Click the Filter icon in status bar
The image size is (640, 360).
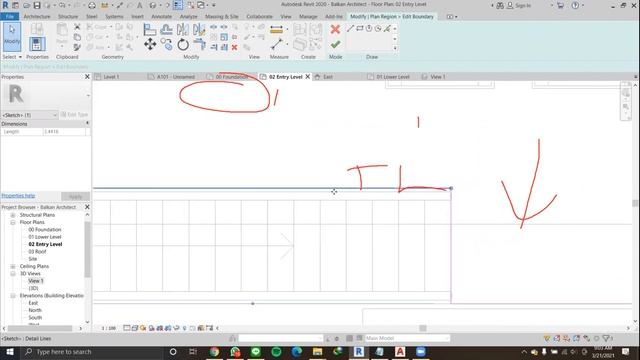pyautogui.click(x=606, y=338)
